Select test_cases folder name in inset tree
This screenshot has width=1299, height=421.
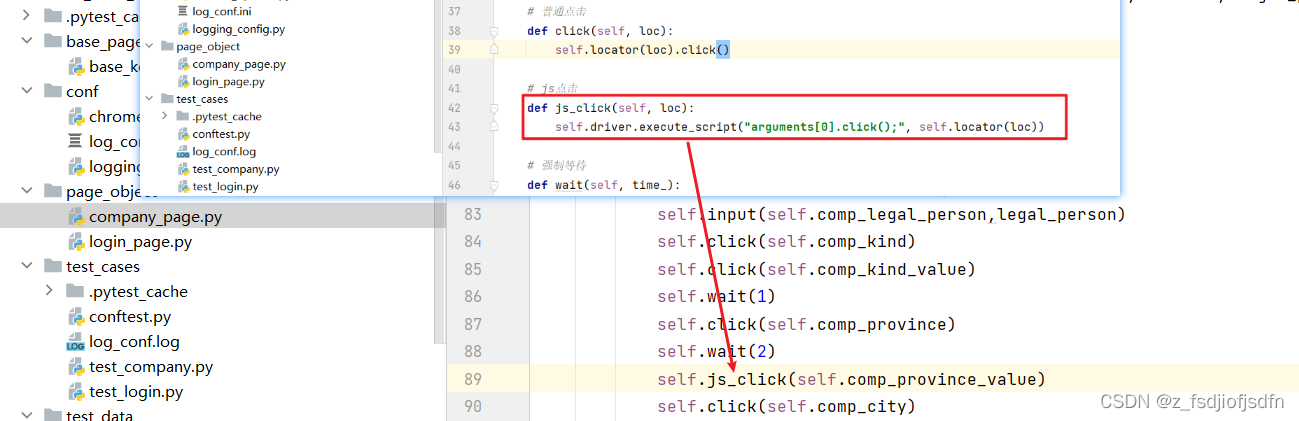202,99
